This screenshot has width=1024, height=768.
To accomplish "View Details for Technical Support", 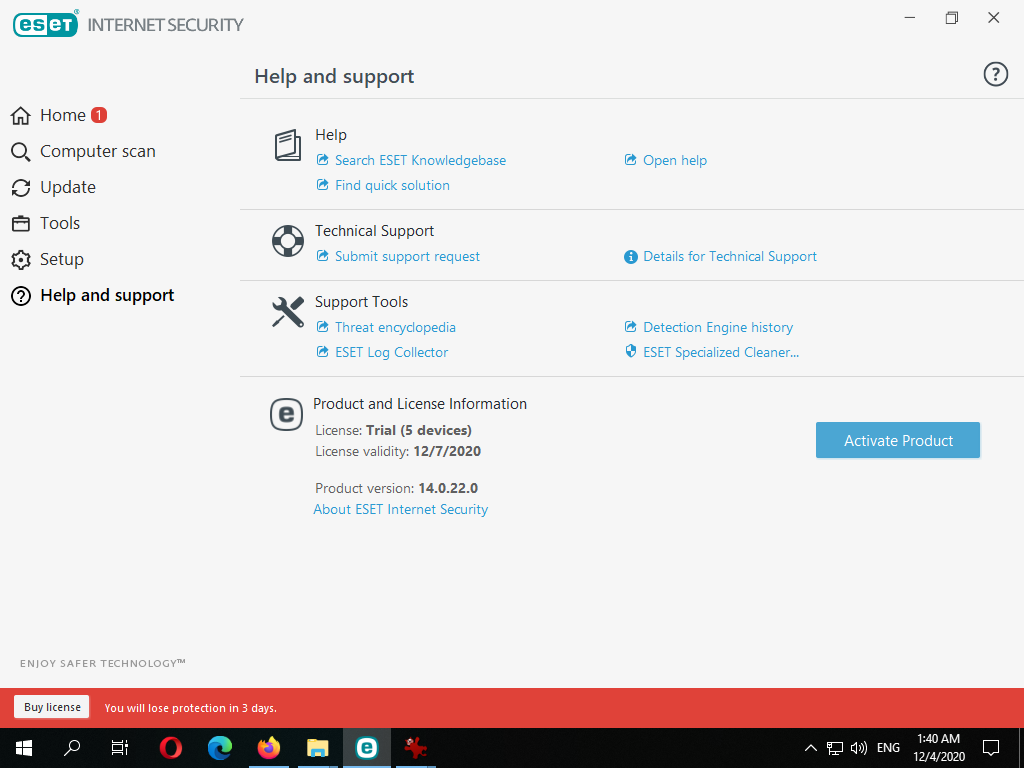I will (x=720, y=256).
